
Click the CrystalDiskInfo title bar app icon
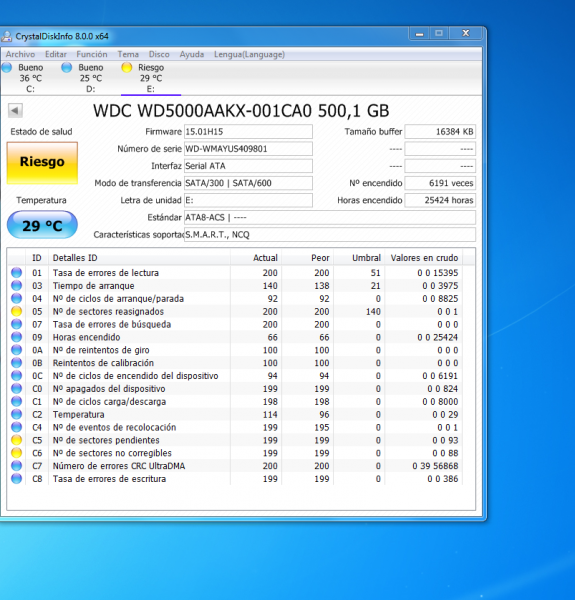[7, 36]
